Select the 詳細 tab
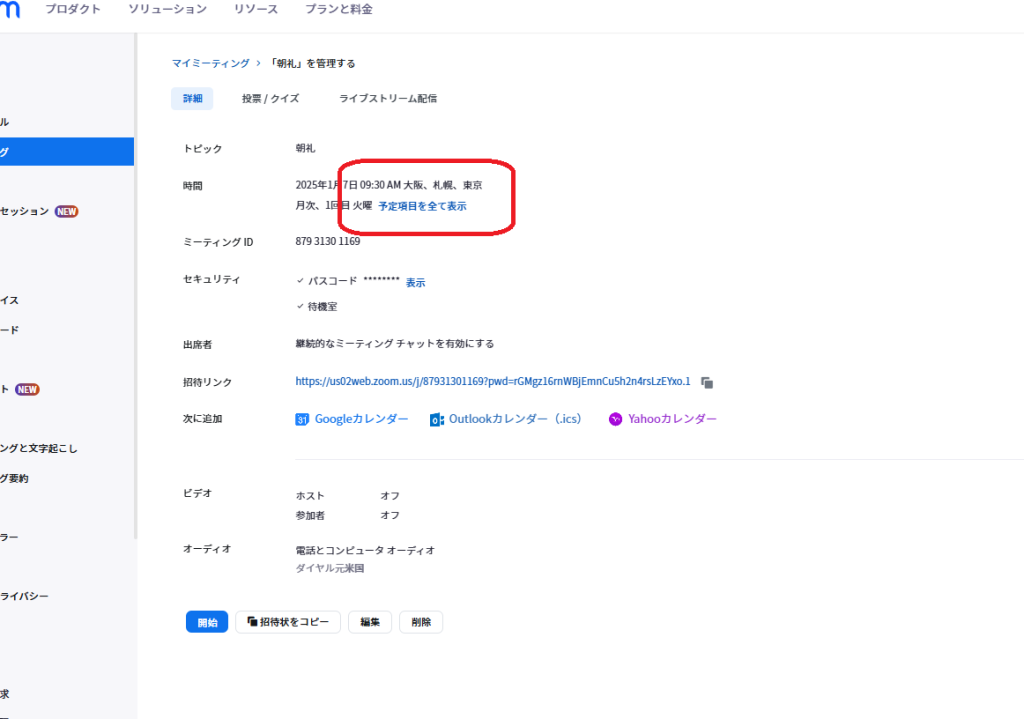 pos(192,98)
